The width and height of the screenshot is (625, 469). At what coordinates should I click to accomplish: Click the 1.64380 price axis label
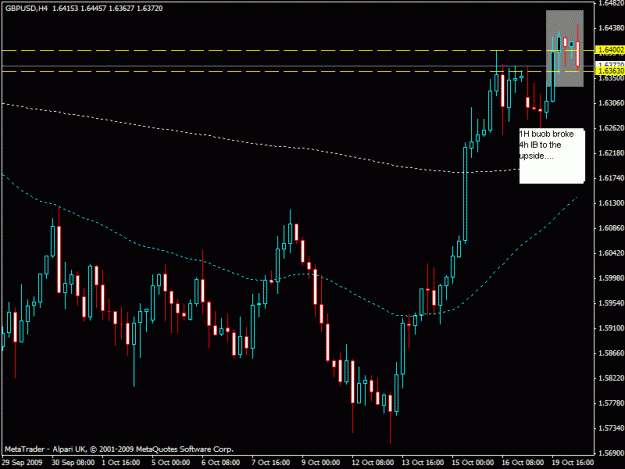point(611,28)
